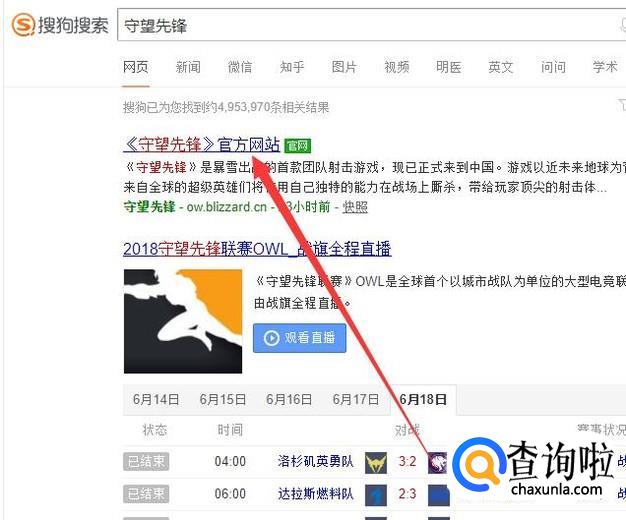Click the 04:00 match time
The width and height of the screenshot is (626, 520).
[230, 462]
